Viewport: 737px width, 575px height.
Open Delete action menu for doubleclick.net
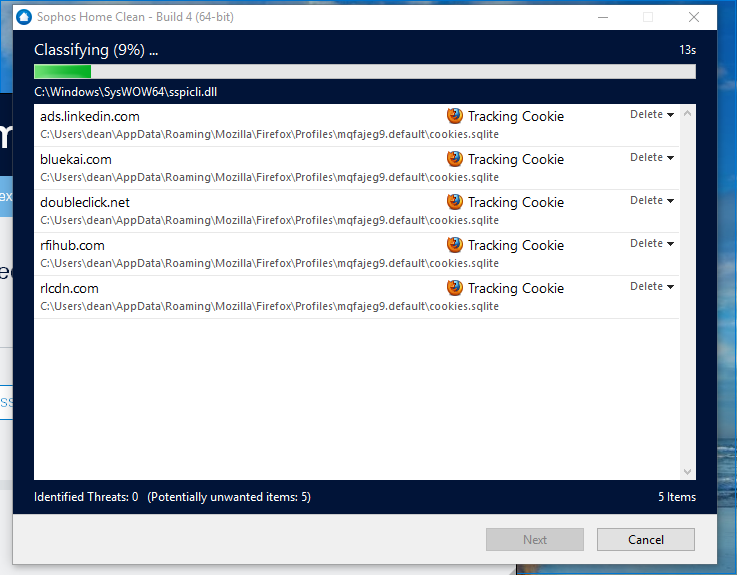tap(652, 201)
